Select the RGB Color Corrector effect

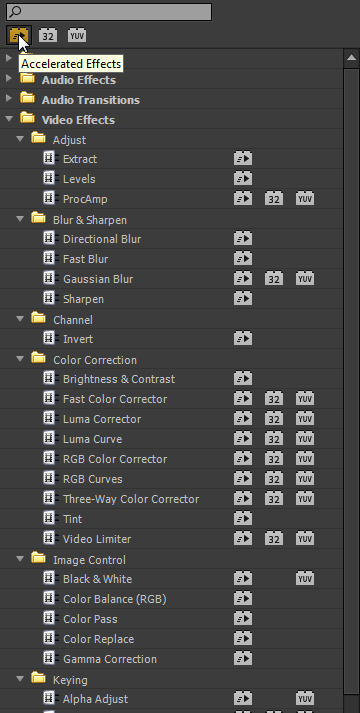(115, 459)
